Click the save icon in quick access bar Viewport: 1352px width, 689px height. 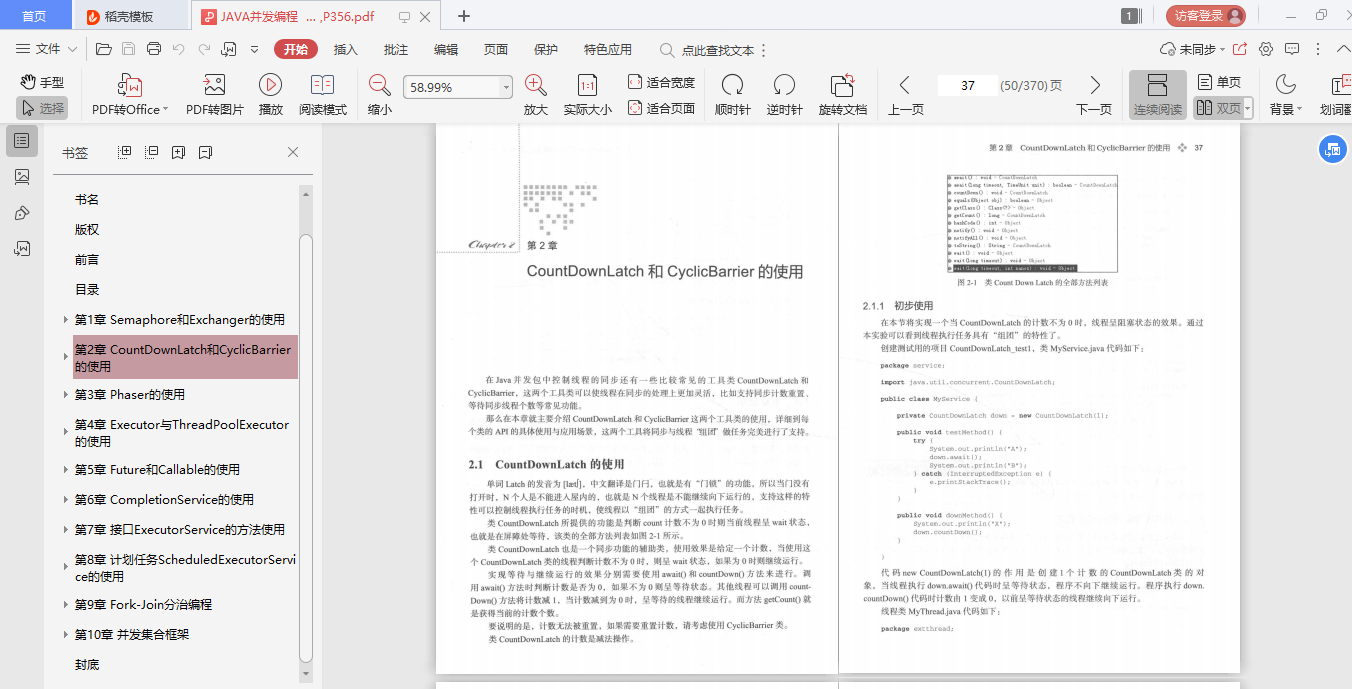[129, 49]
